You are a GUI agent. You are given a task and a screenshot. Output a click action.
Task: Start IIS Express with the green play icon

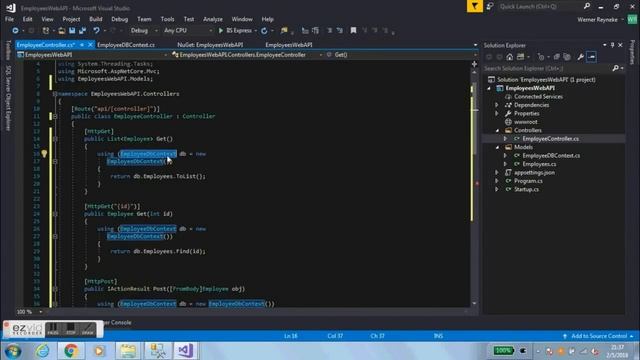tap(221, 31)
